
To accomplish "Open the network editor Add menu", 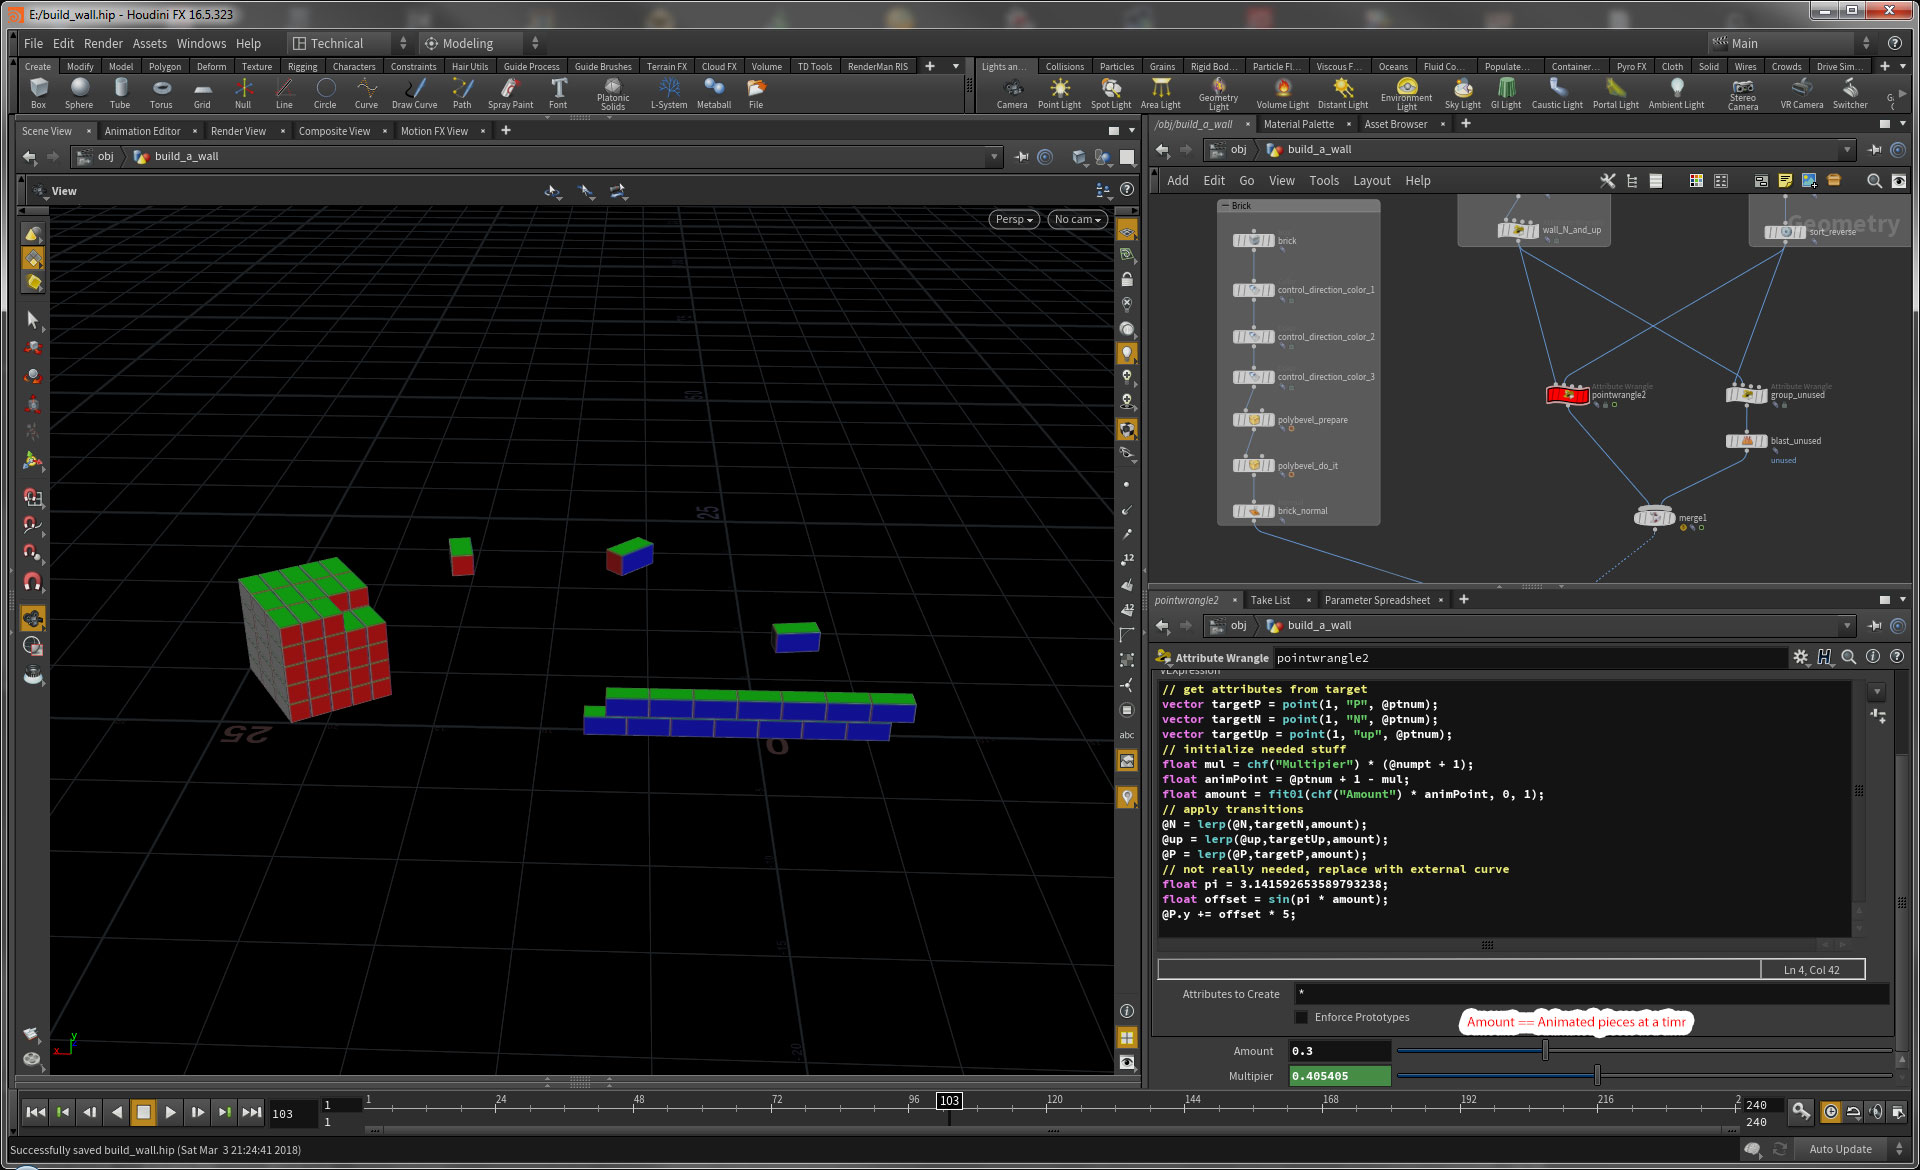I will [1178, 181].
